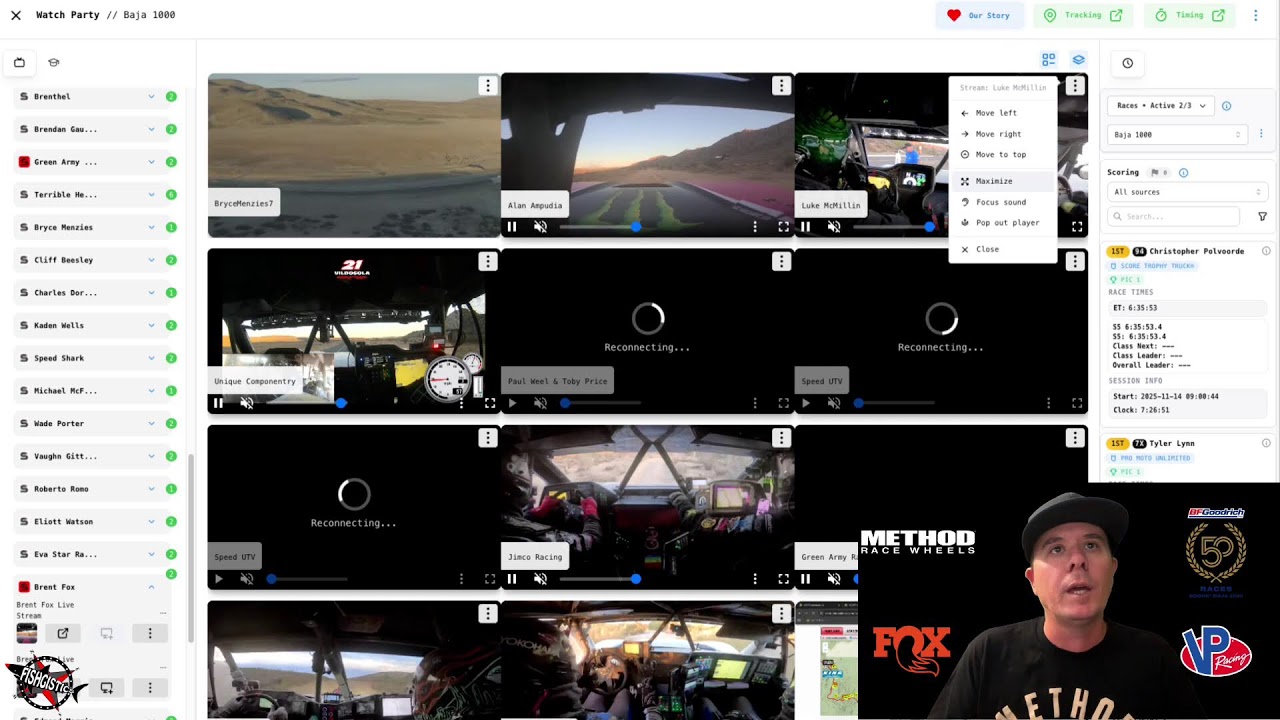
Task: Open player settings dots on Alan Ampudia controls
Action: point(755,227)
